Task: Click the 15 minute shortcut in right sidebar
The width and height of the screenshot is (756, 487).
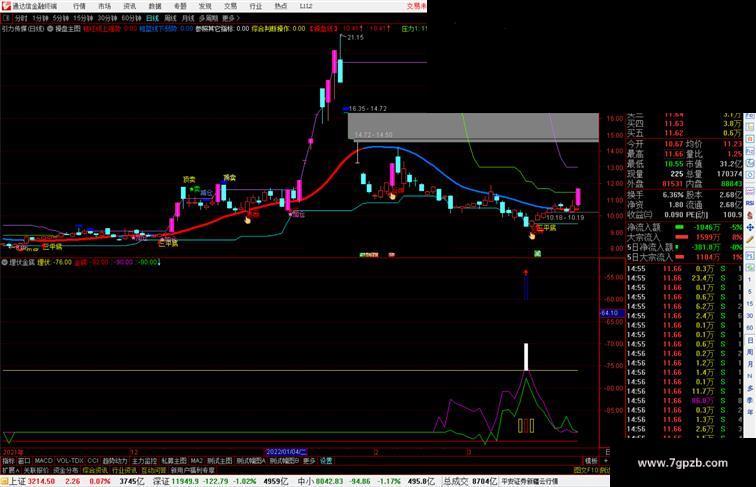Action: tap(750, 304)
